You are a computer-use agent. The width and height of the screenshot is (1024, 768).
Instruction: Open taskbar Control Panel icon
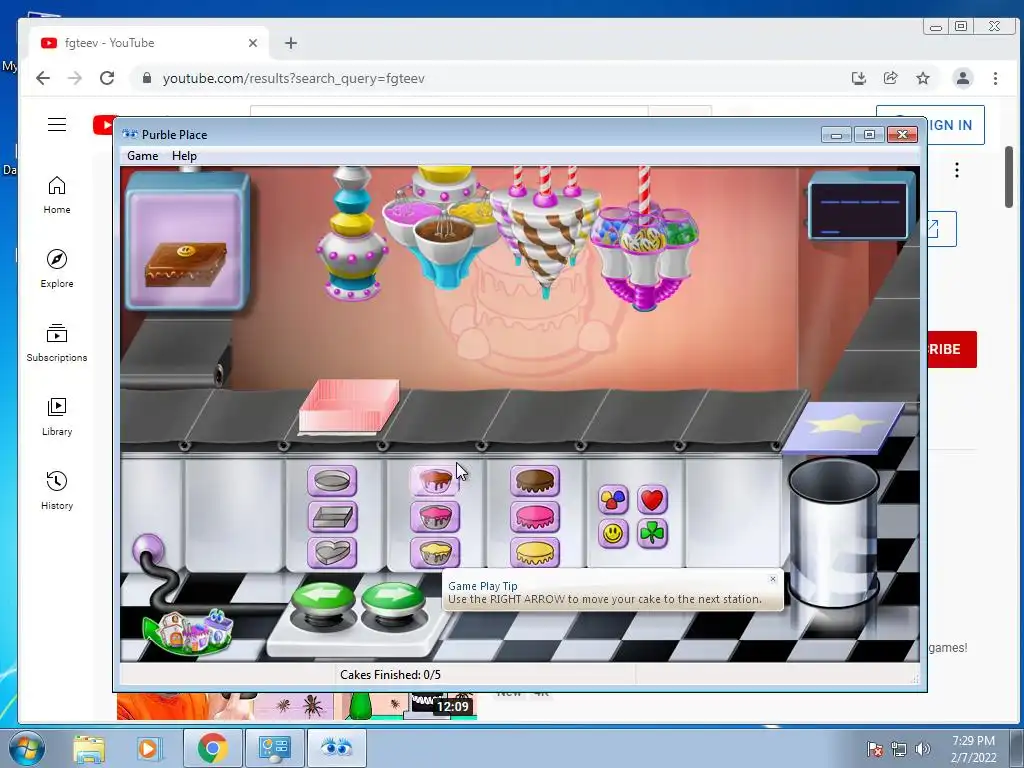tap(274, 748)
